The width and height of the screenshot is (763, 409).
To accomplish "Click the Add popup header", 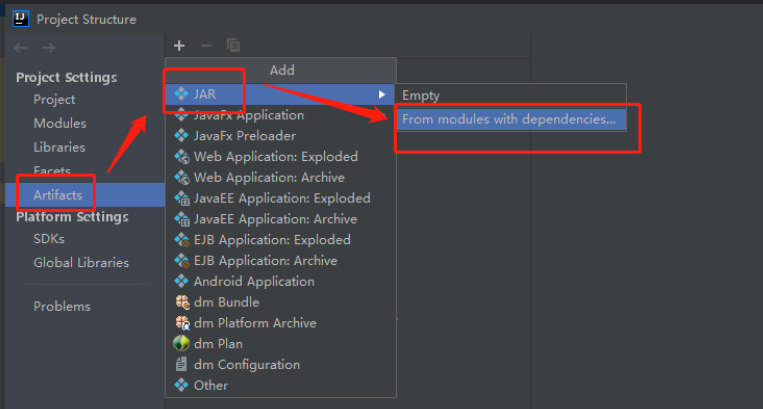I will tap(281, 71).
